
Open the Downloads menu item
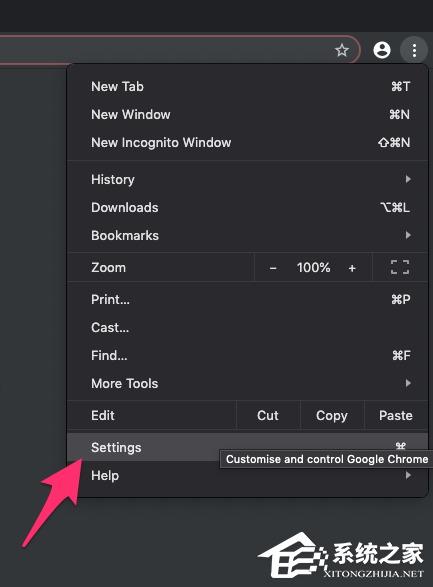[x=247, y=207]
